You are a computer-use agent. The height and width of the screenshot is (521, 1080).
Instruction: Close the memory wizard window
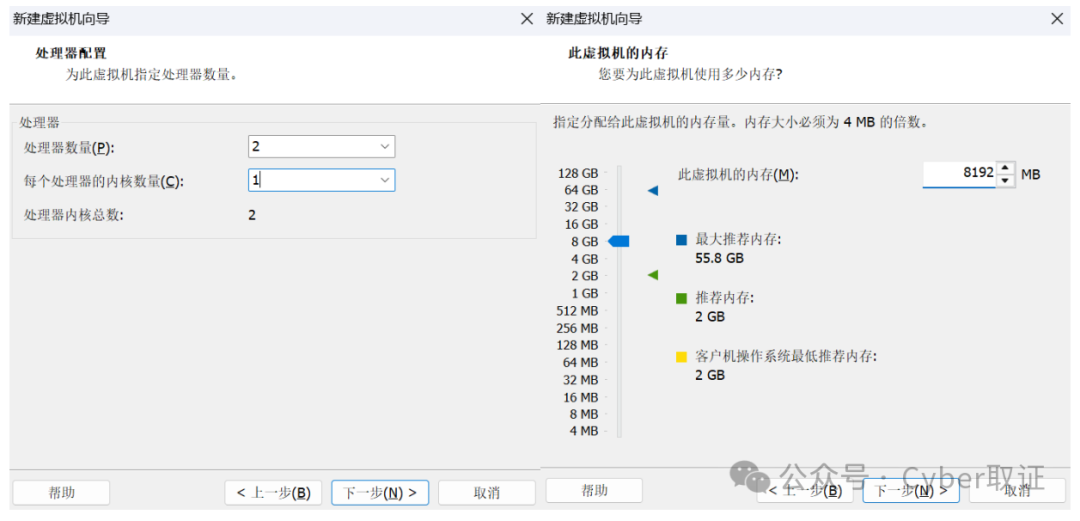(1057, 19)
